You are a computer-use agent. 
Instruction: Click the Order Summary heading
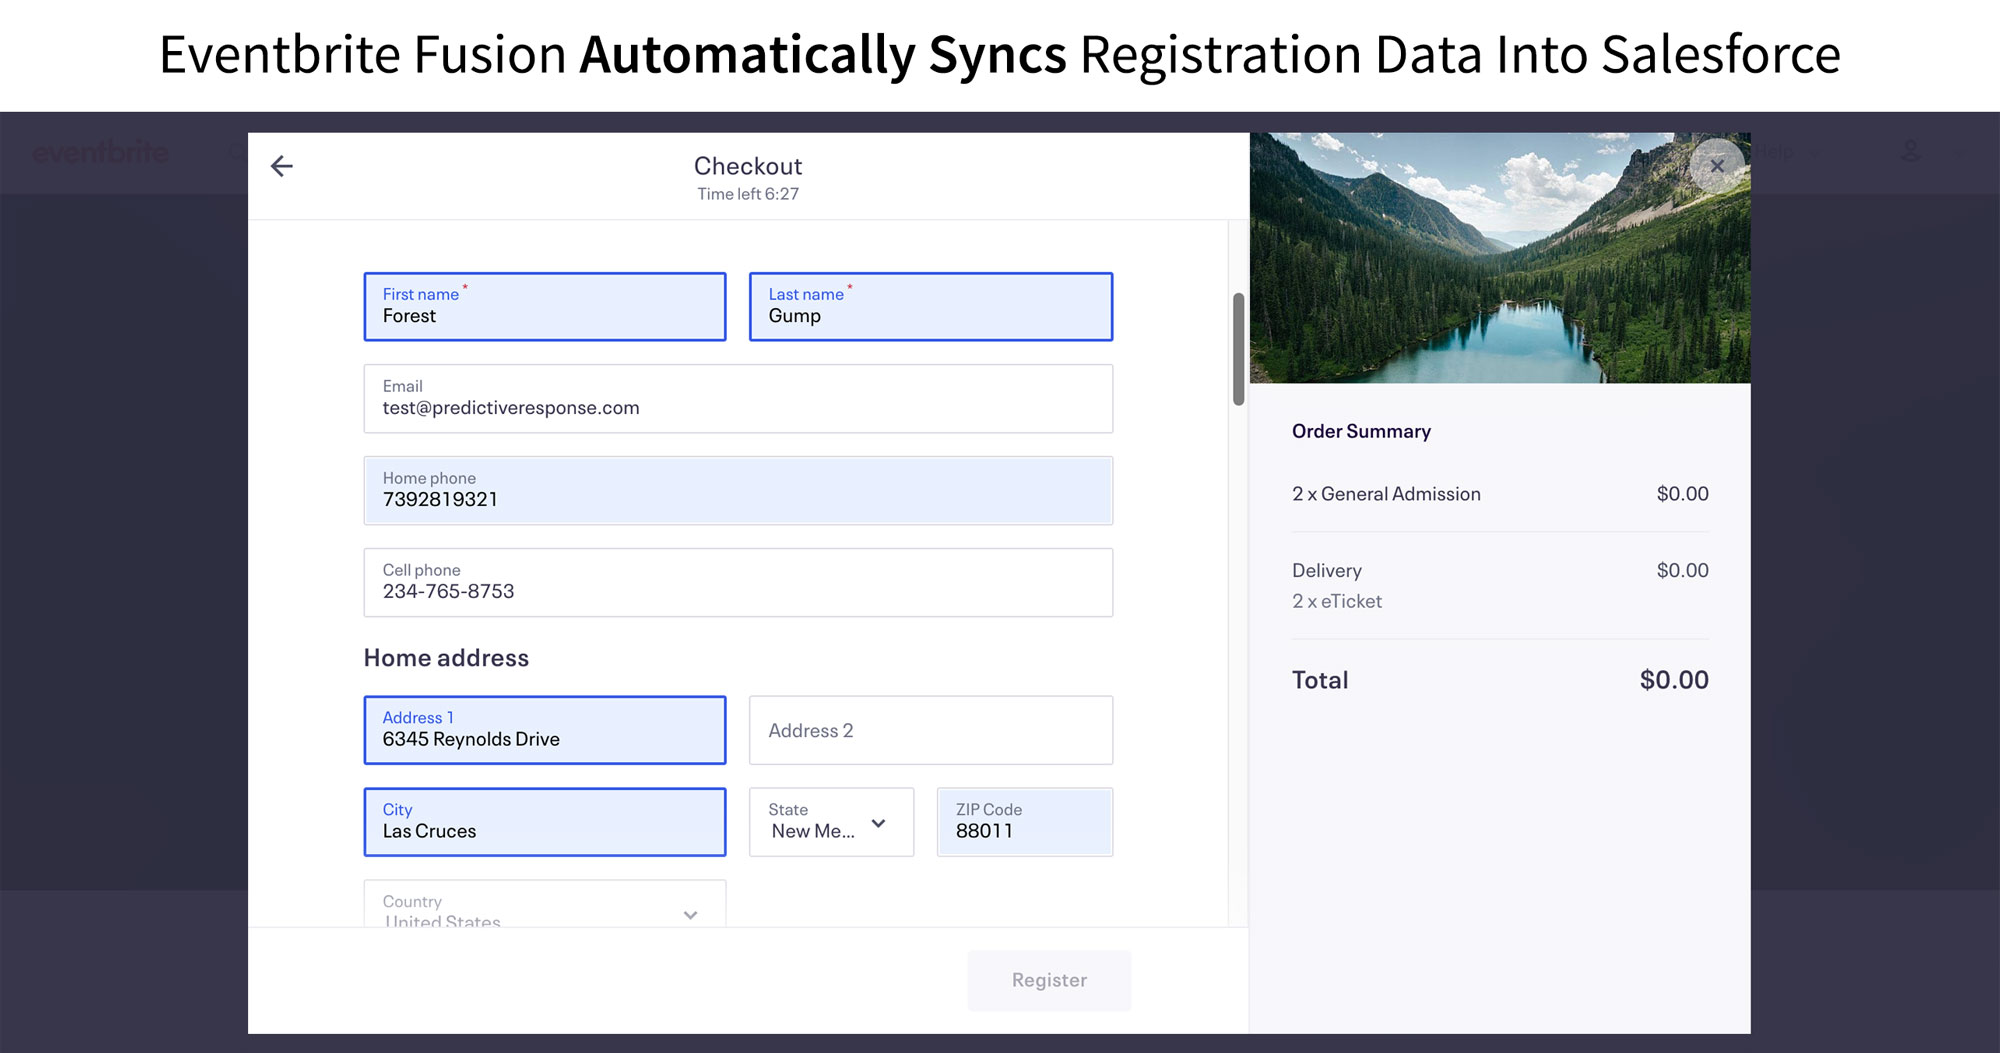[x=1362, y=431]
